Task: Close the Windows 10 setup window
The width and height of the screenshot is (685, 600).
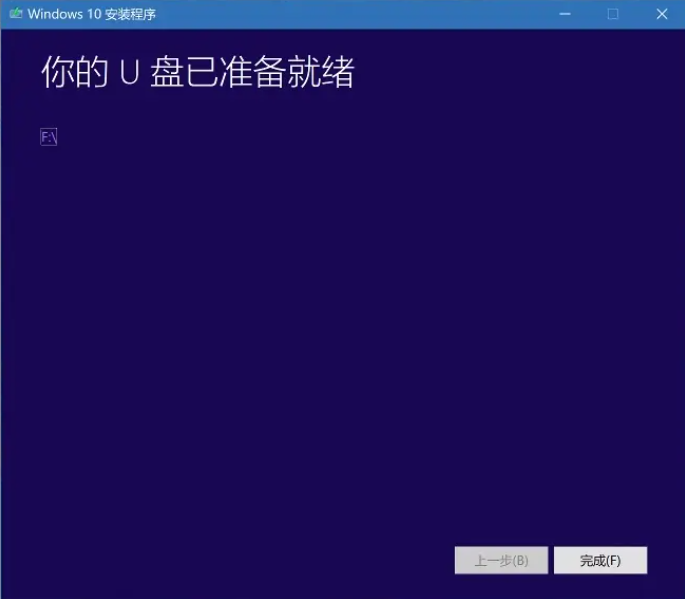Action: coord(662,14)
